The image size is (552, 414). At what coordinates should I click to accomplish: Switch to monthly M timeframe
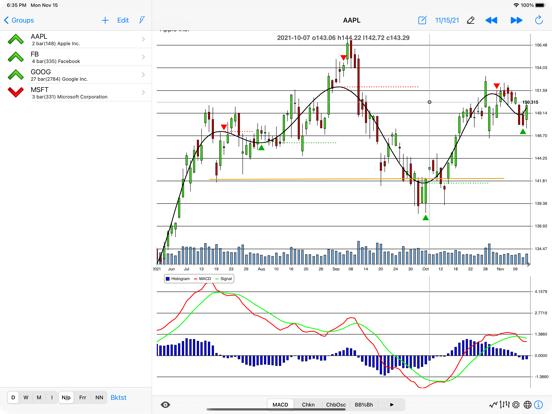point(39,397)
